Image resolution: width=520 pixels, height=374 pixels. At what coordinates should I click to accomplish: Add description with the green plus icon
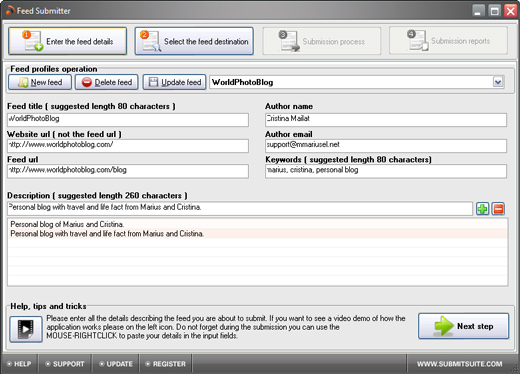click(x=482, y=209)
